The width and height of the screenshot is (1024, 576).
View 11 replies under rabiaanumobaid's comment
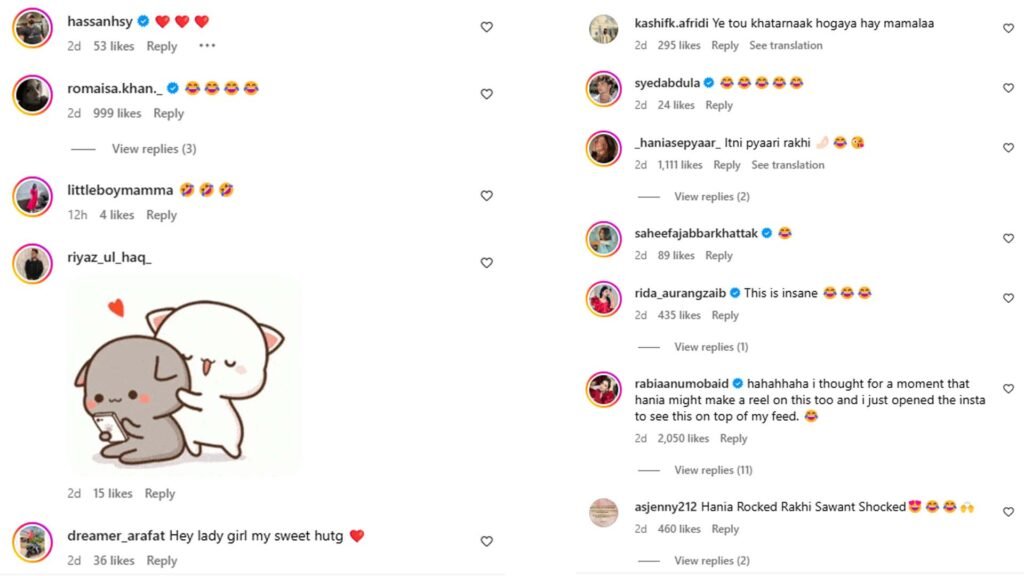(x=713, y=470)
